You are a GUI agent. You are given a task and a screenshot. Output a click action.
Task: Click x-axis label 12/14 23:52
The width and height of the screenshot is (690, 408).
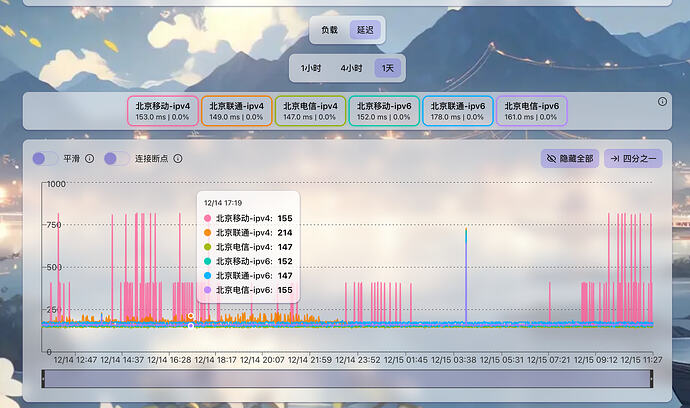point(358,360)
